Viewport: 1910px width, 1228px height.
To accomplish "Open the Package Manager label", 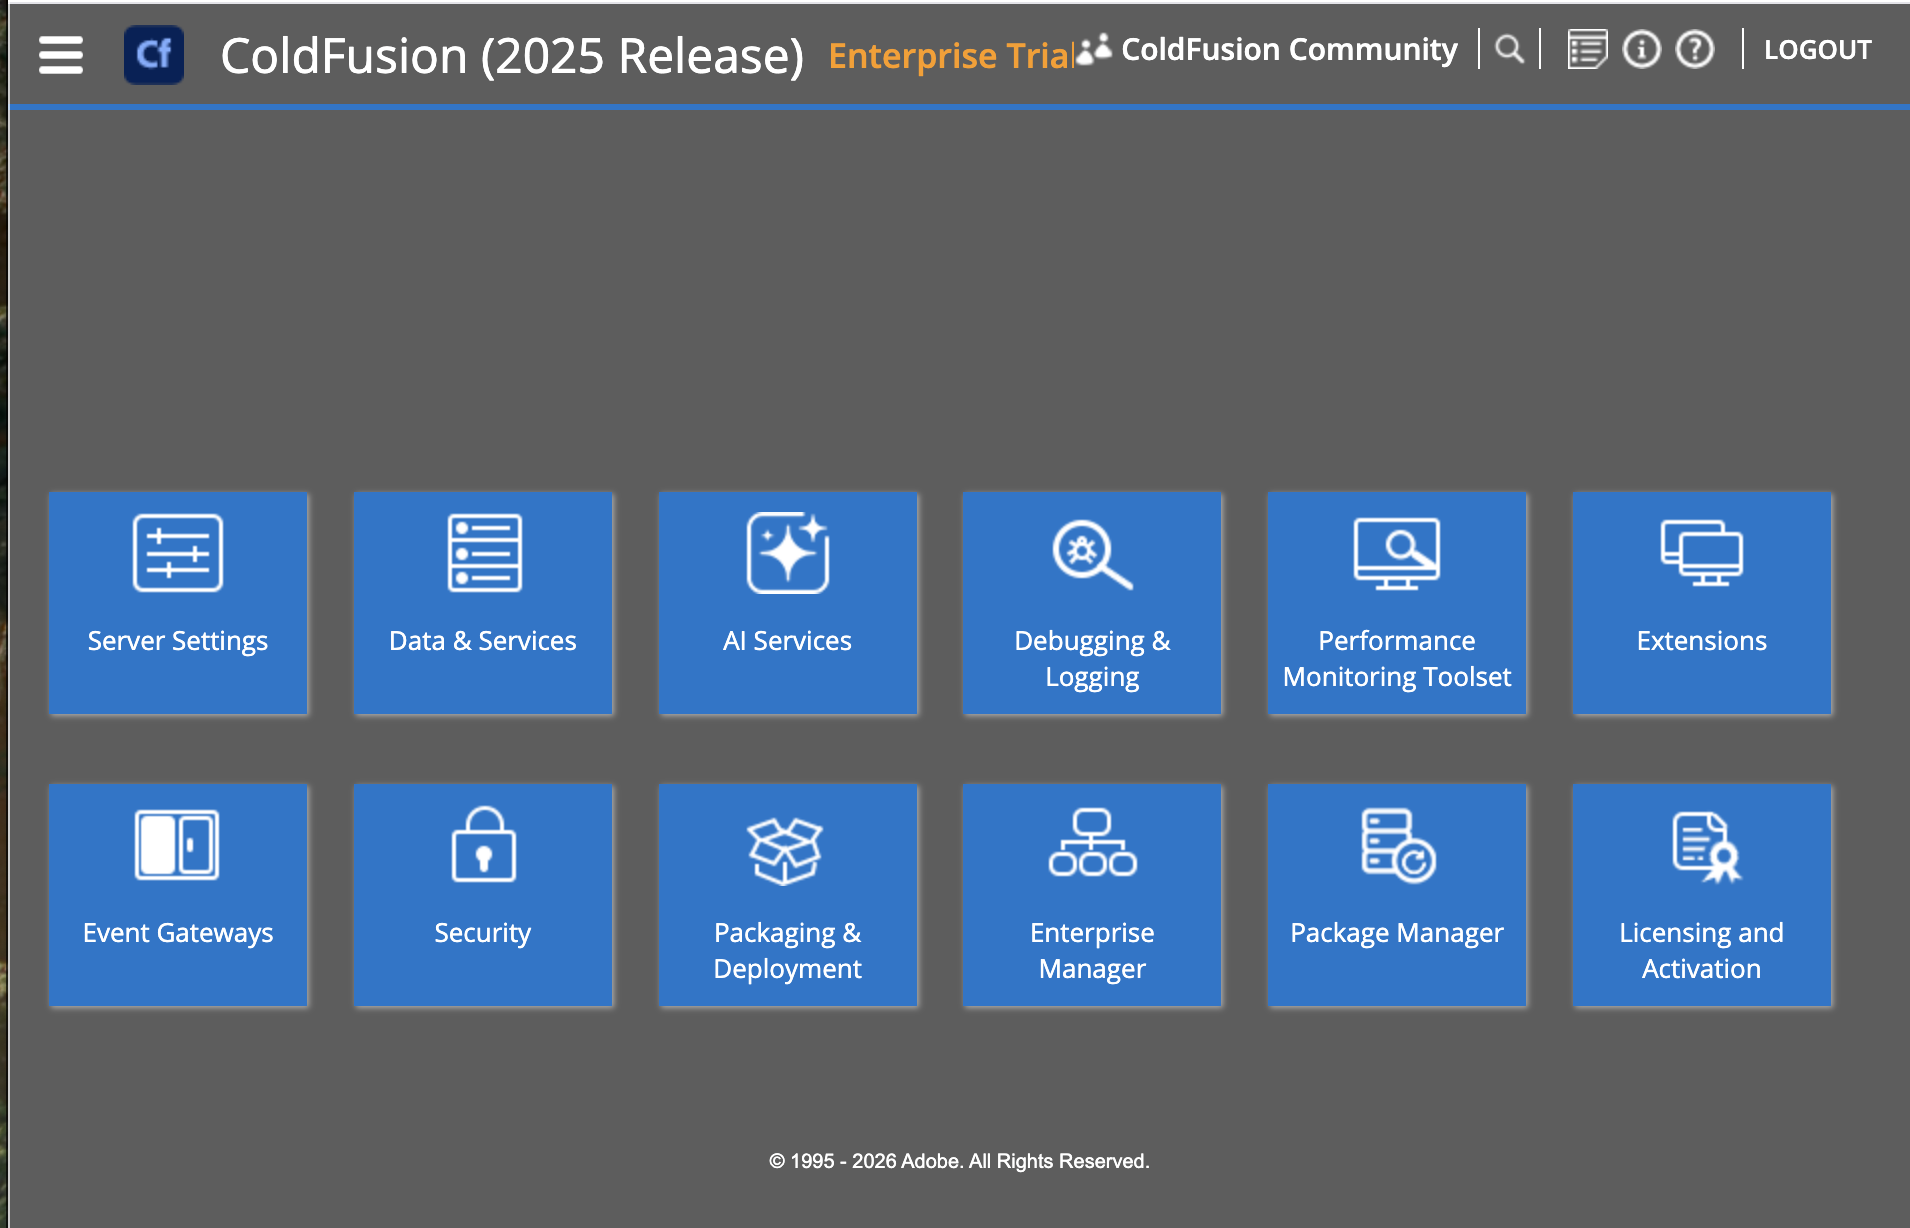I will coord(1397,933).
